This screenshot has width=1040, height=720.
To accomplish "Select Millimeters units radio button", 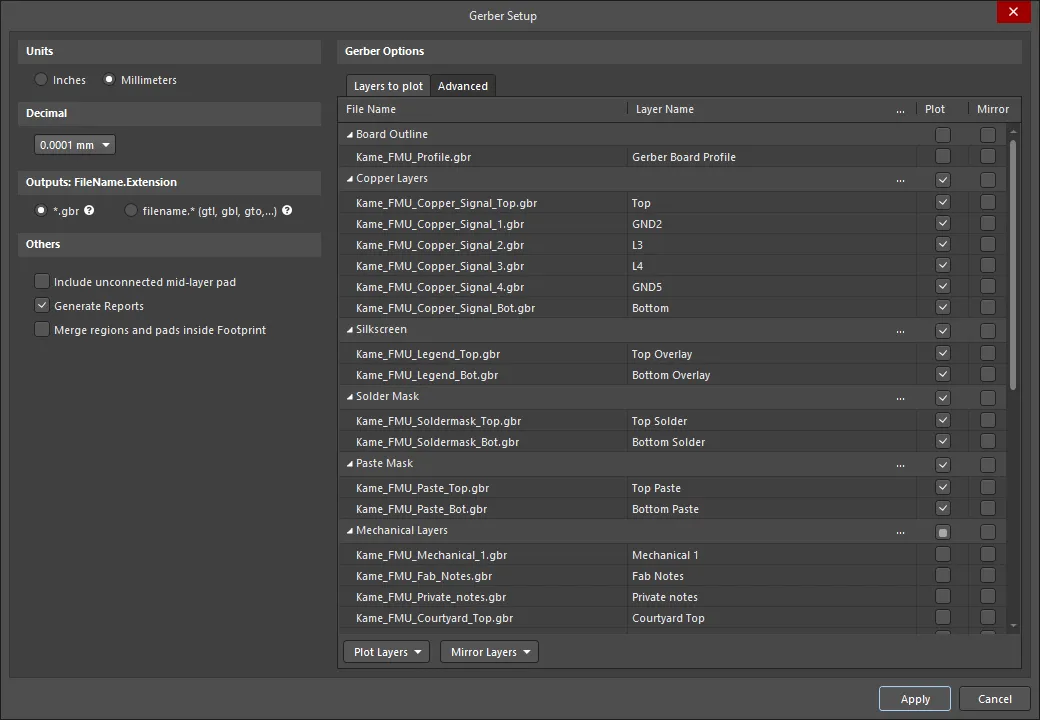I will (x=109, y=80).
